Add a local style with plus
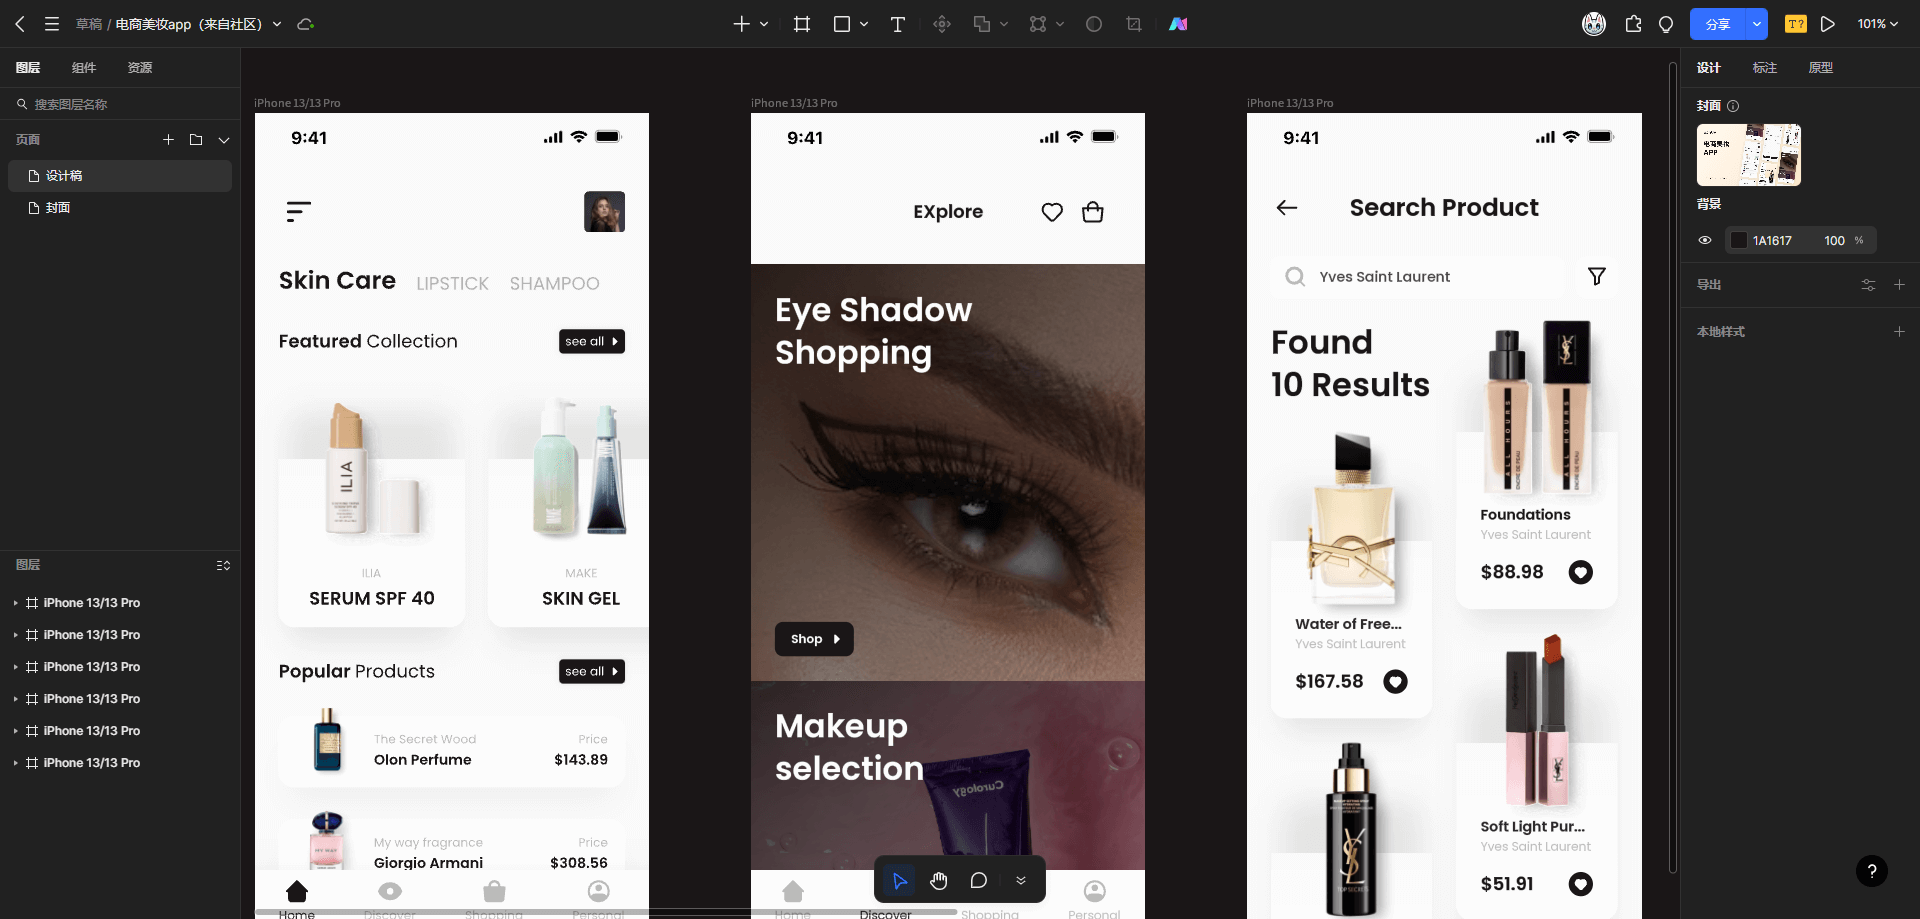The width and height of the screenshot is (1920, 919). (x=1899, y=332)
